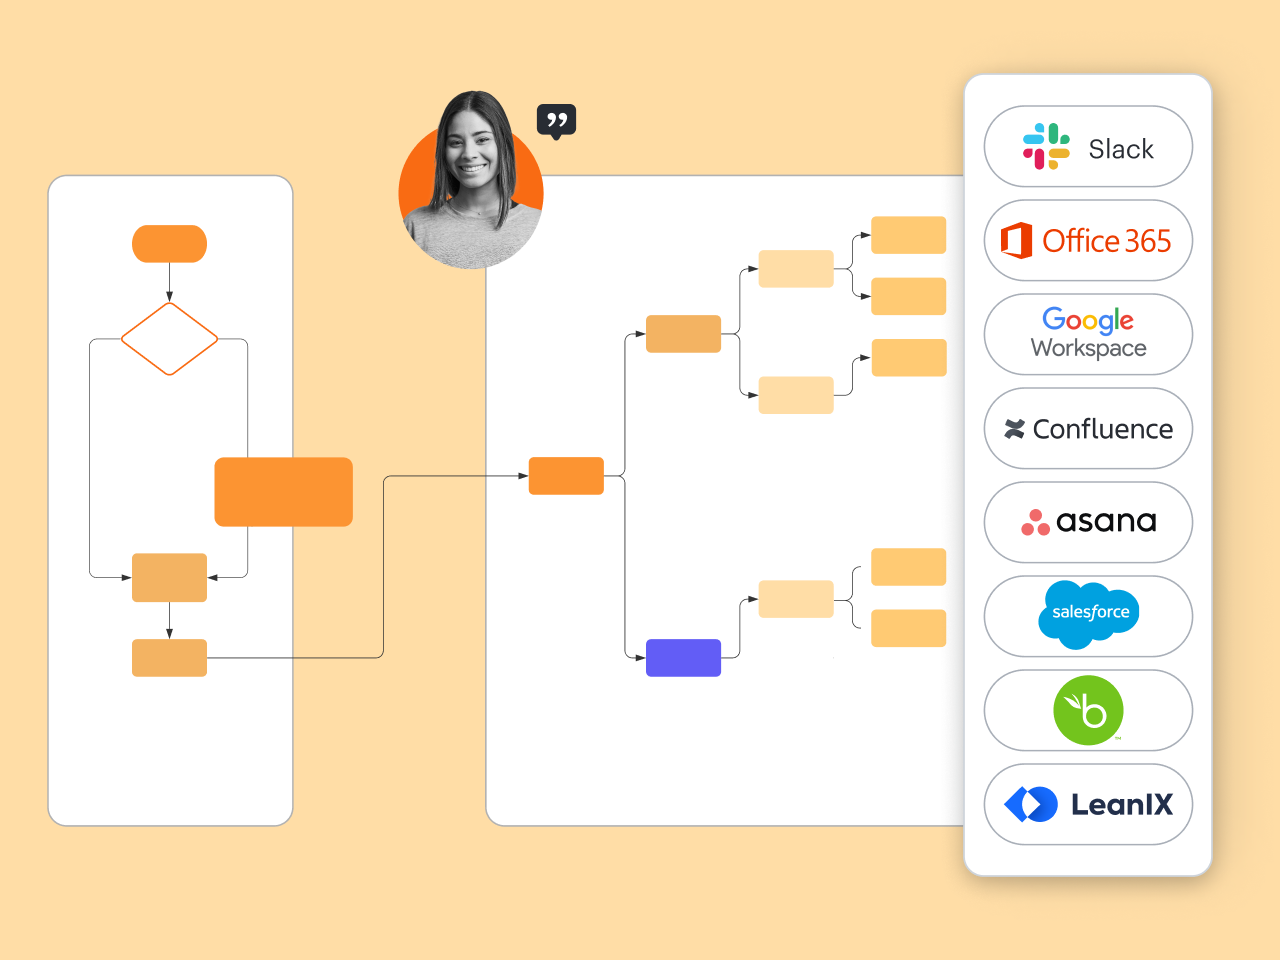Click the Confluence logo icon
Screen dimensions: 1285x960
point(1014,429)
